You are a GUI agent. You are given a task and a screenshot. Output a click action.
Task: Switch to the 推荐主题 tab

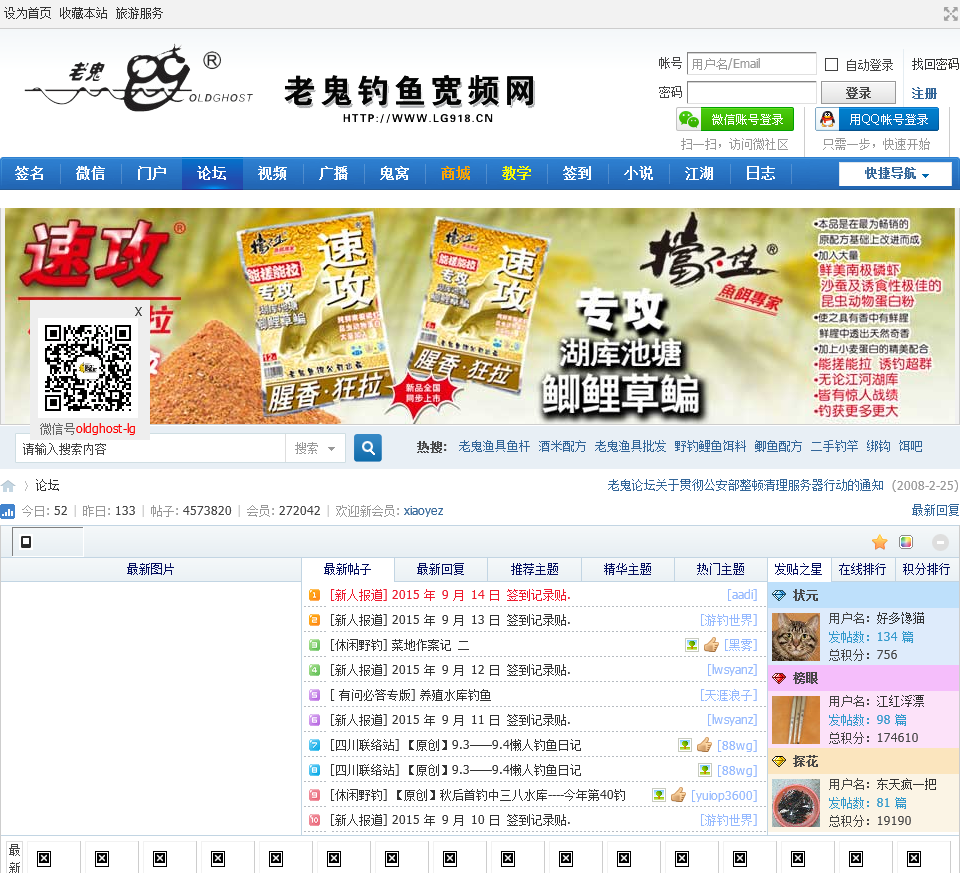click(534, 569)
